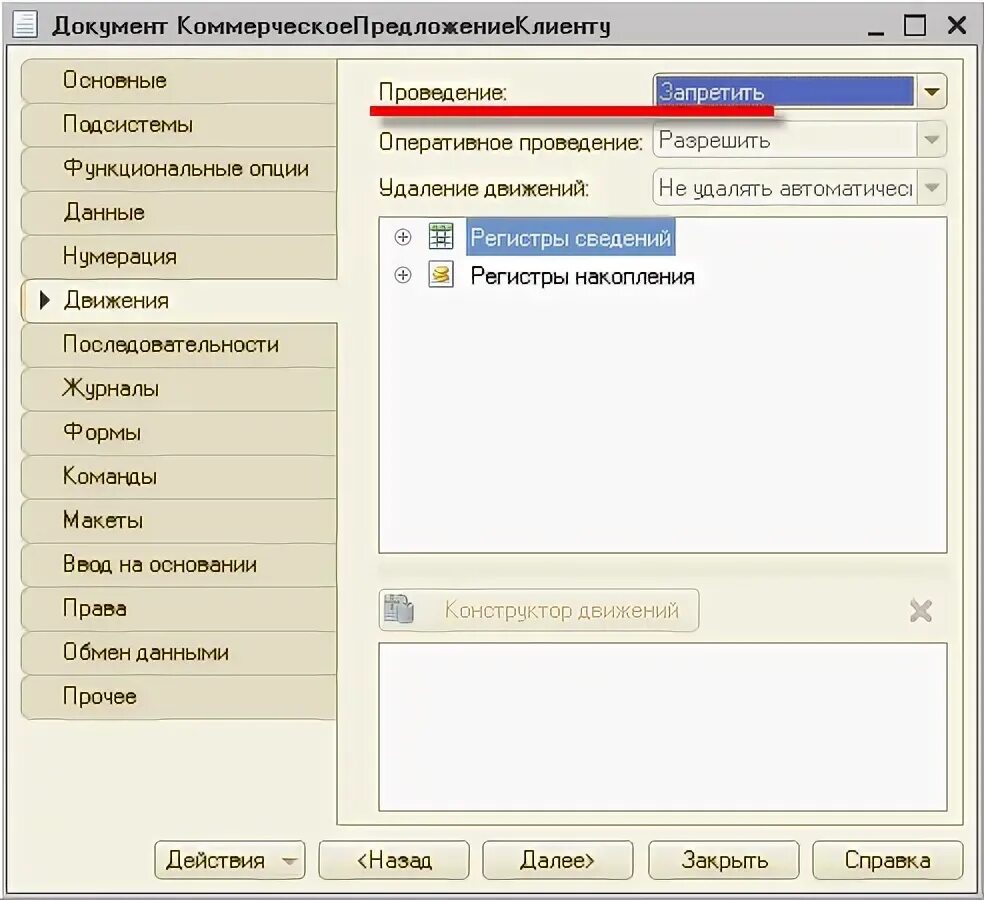Open the Обмен данными tab
The height and width of the screenshot is (900, 984).
coord(179,652)
